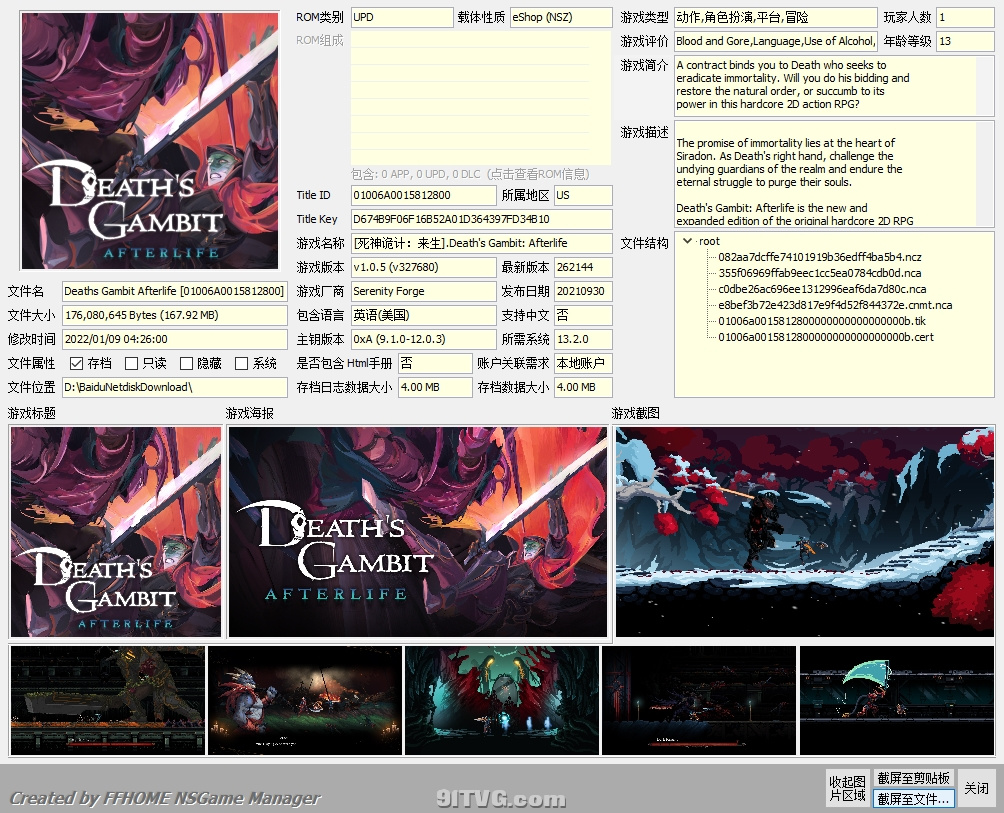Screen dimensions: 1004x813
Task: Click the ROM类别 UPD field
Action: [401, 17]
